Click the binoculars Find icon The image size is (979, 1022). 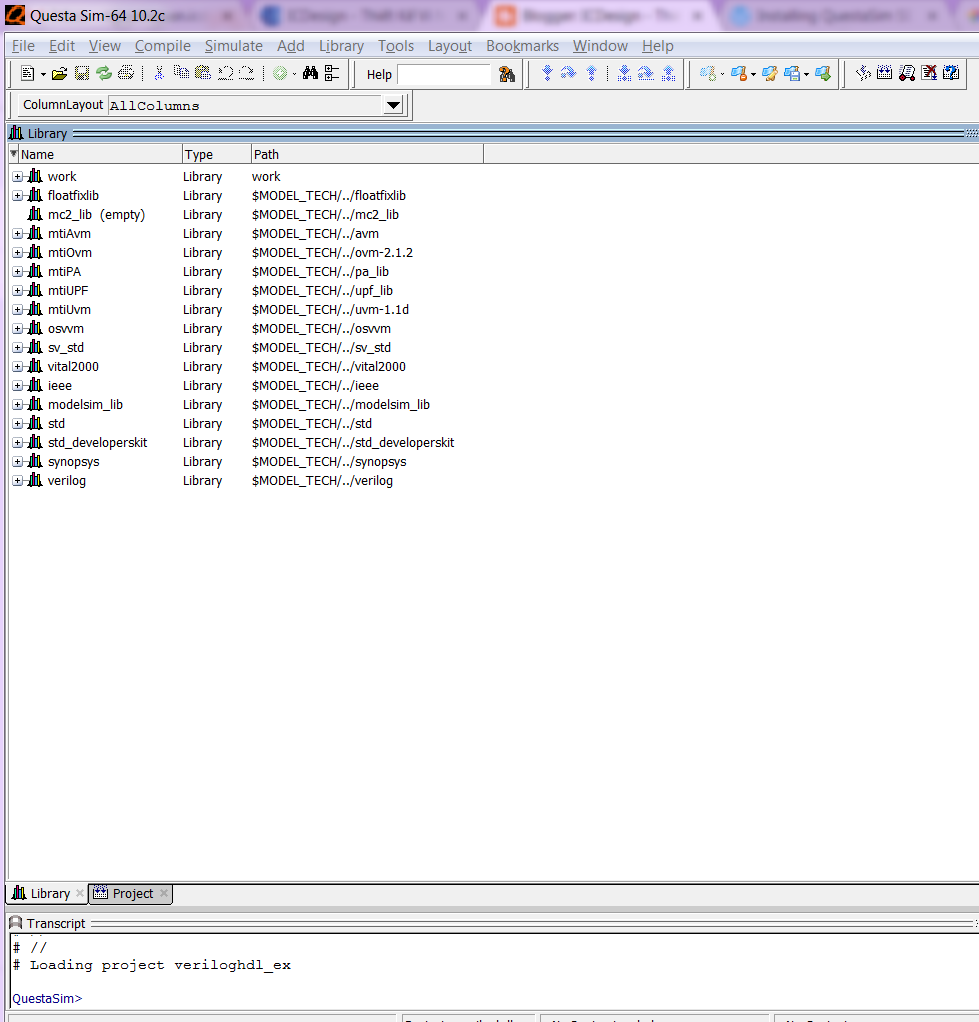[310, 73]
